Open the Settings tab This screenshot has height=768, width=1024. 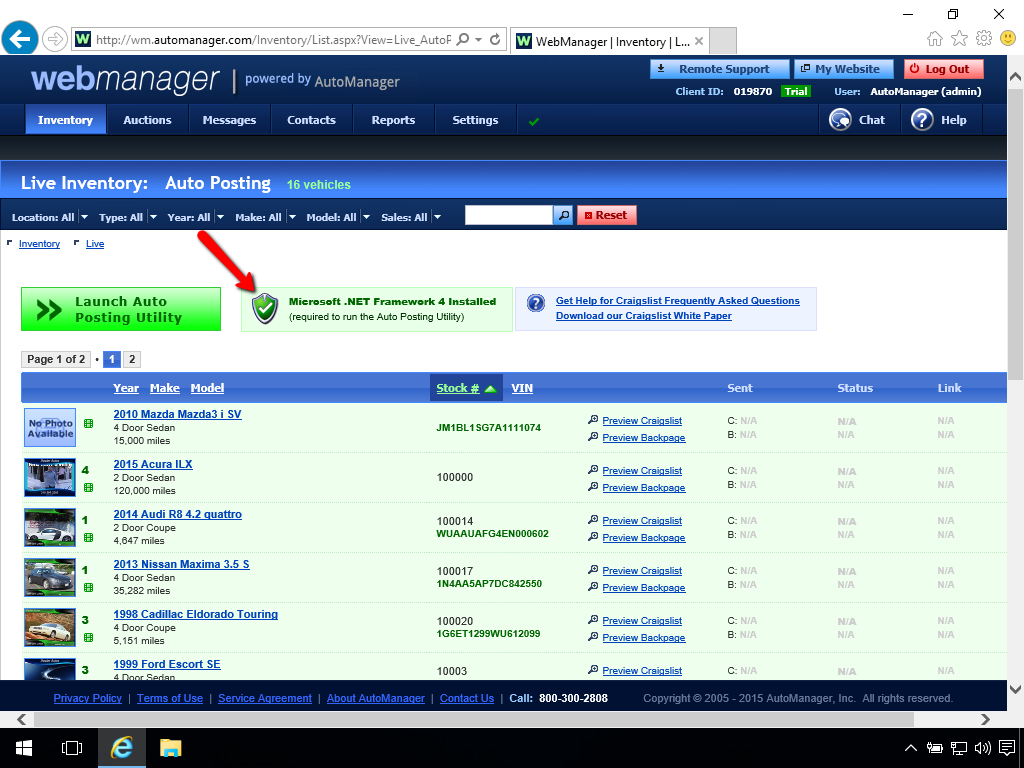click(475, 120)
